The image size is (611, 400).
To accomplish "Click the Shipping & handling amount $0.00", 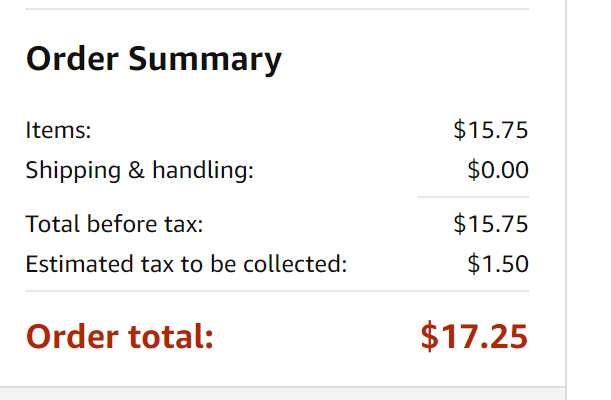I will [498, 169].
